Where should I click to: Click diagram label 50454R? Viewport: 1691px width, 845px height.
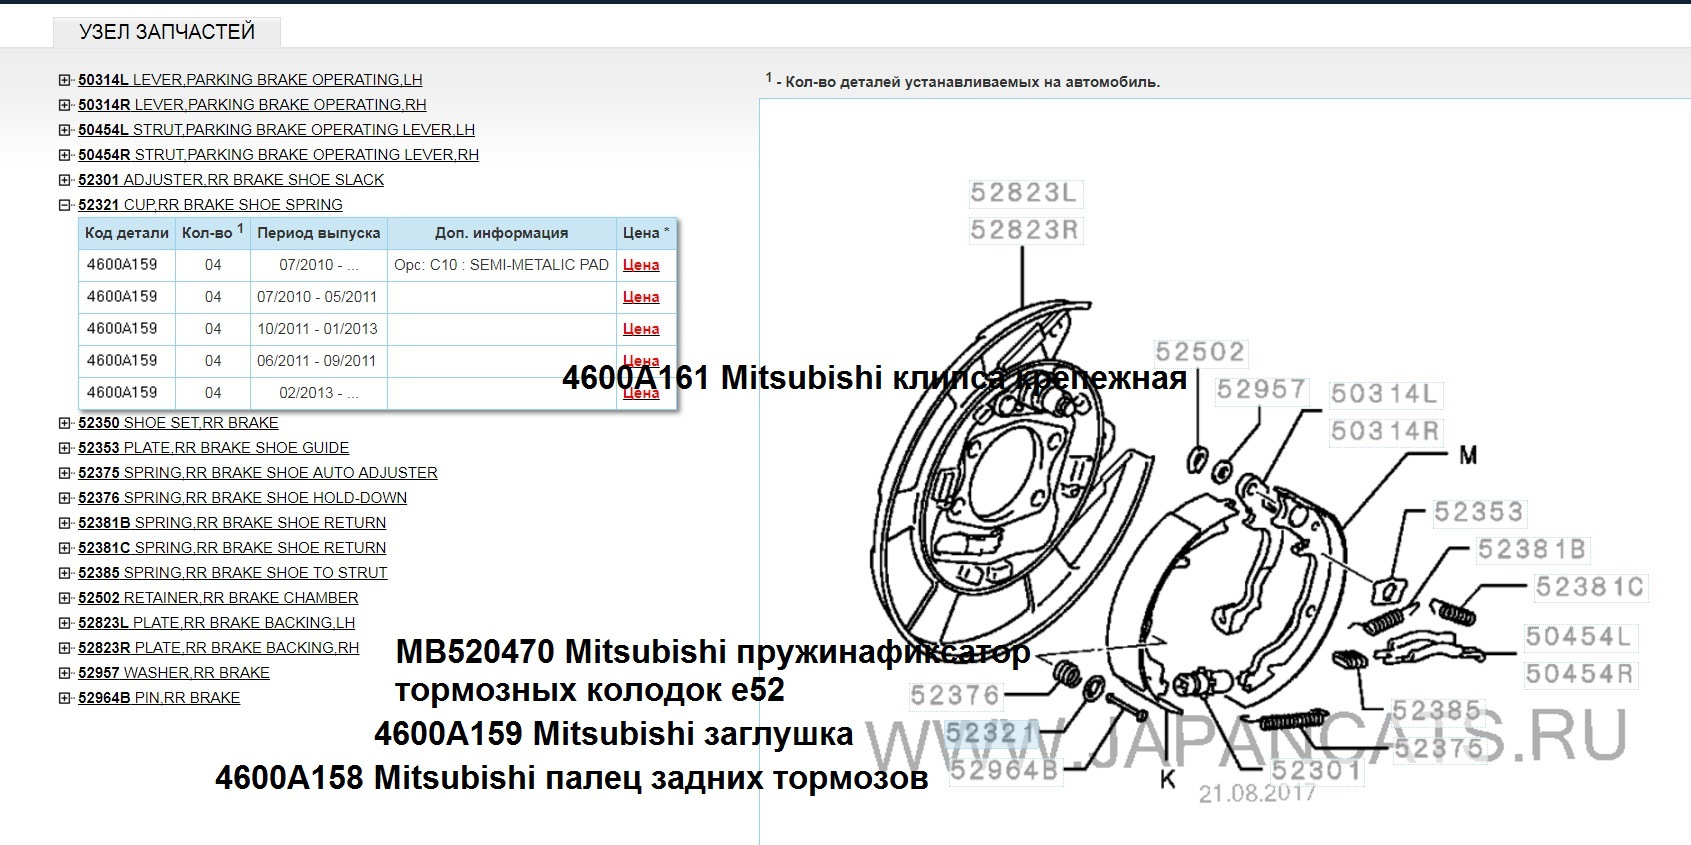click(1579, 674)
